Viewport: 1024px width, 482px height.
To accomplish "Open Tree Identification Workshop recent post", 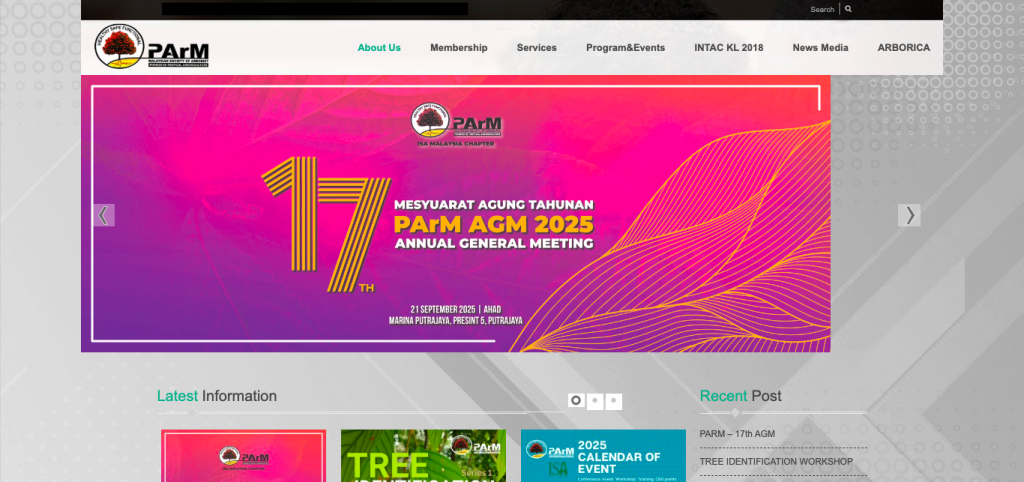I will [x=776, y=461].
